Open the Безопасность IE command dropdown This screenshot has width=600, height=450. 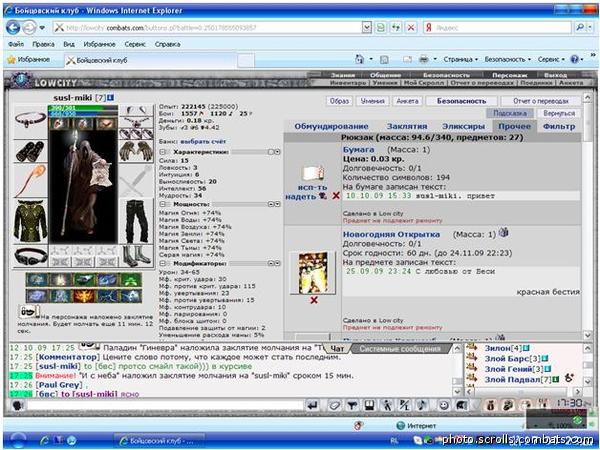507,59
